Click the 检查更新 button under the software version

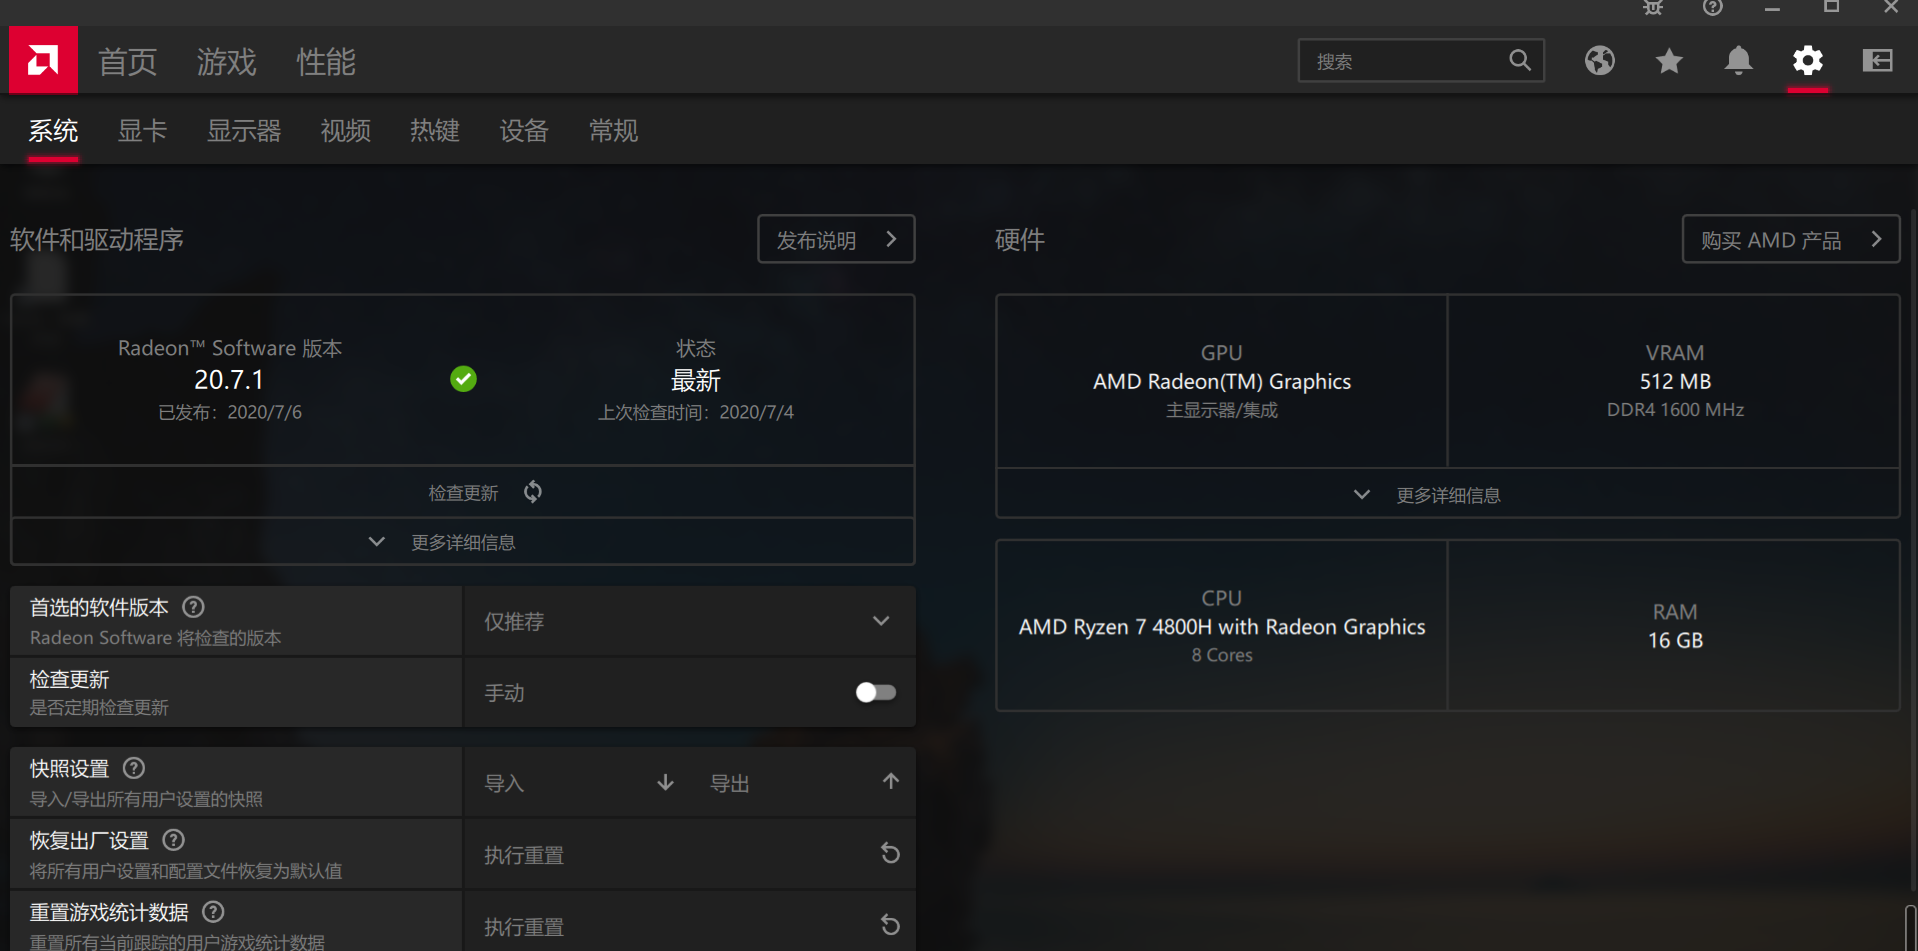tap(463, 492)
